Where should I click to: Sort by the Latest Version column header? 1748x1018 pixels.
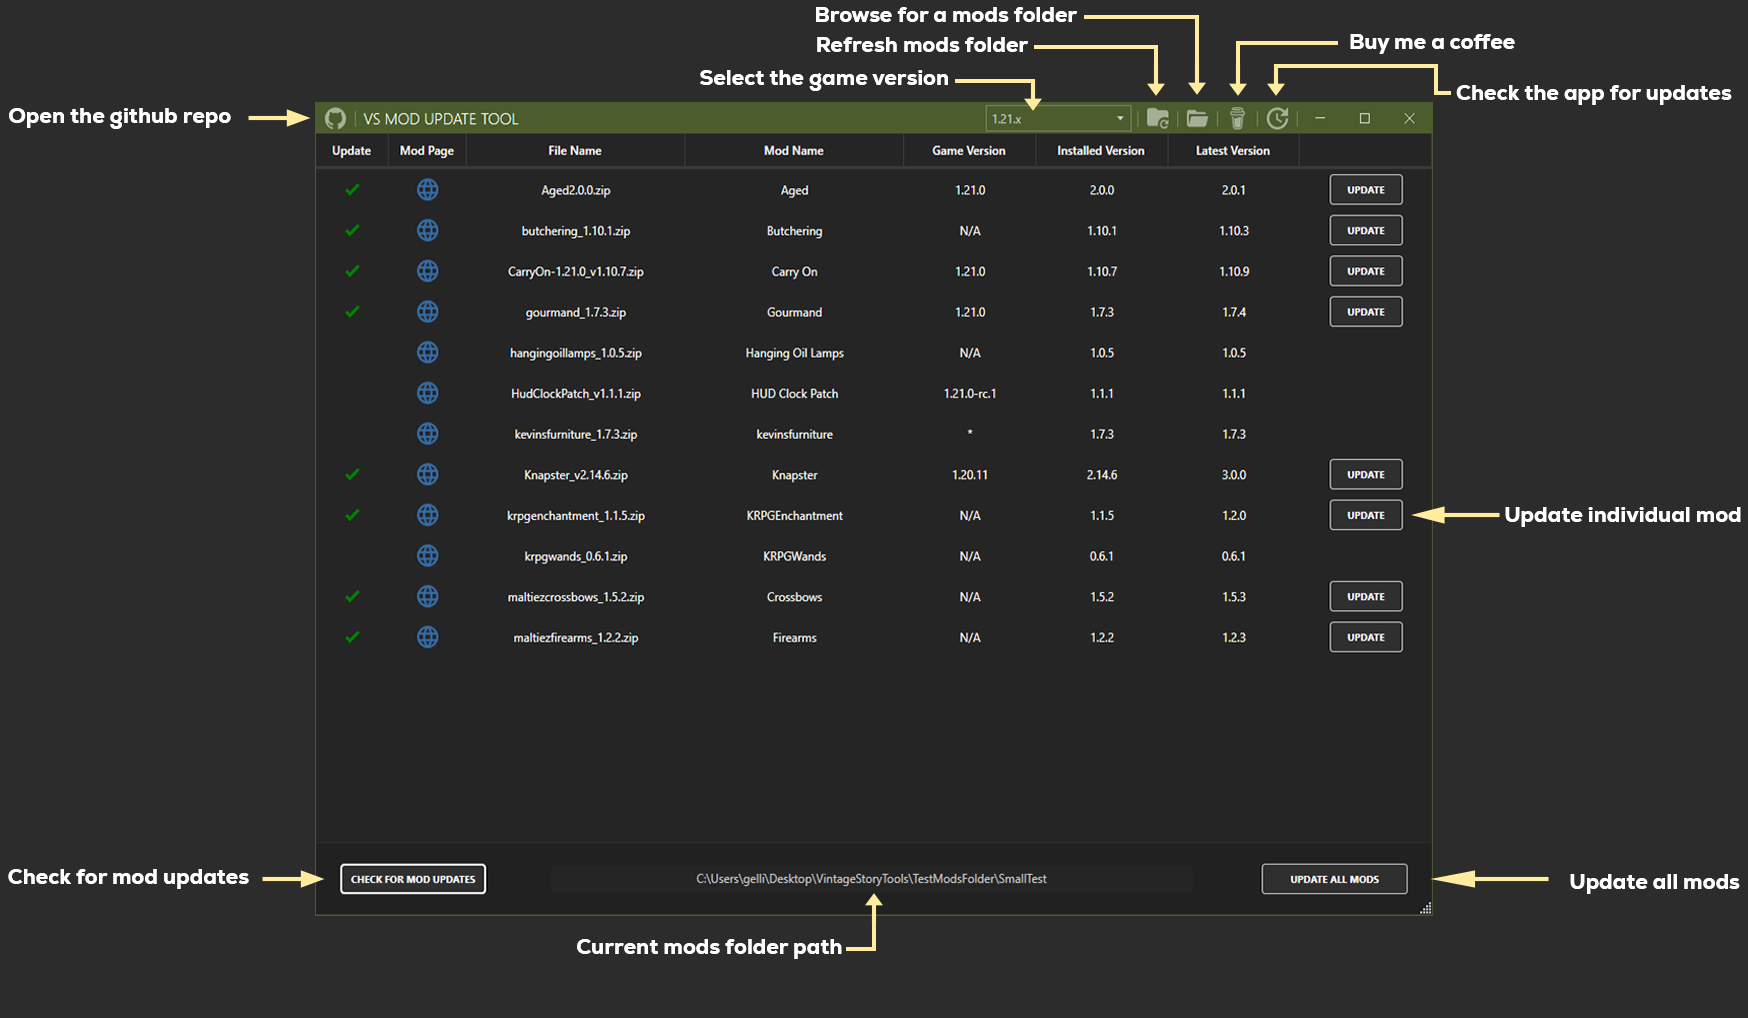(1232, 151)
